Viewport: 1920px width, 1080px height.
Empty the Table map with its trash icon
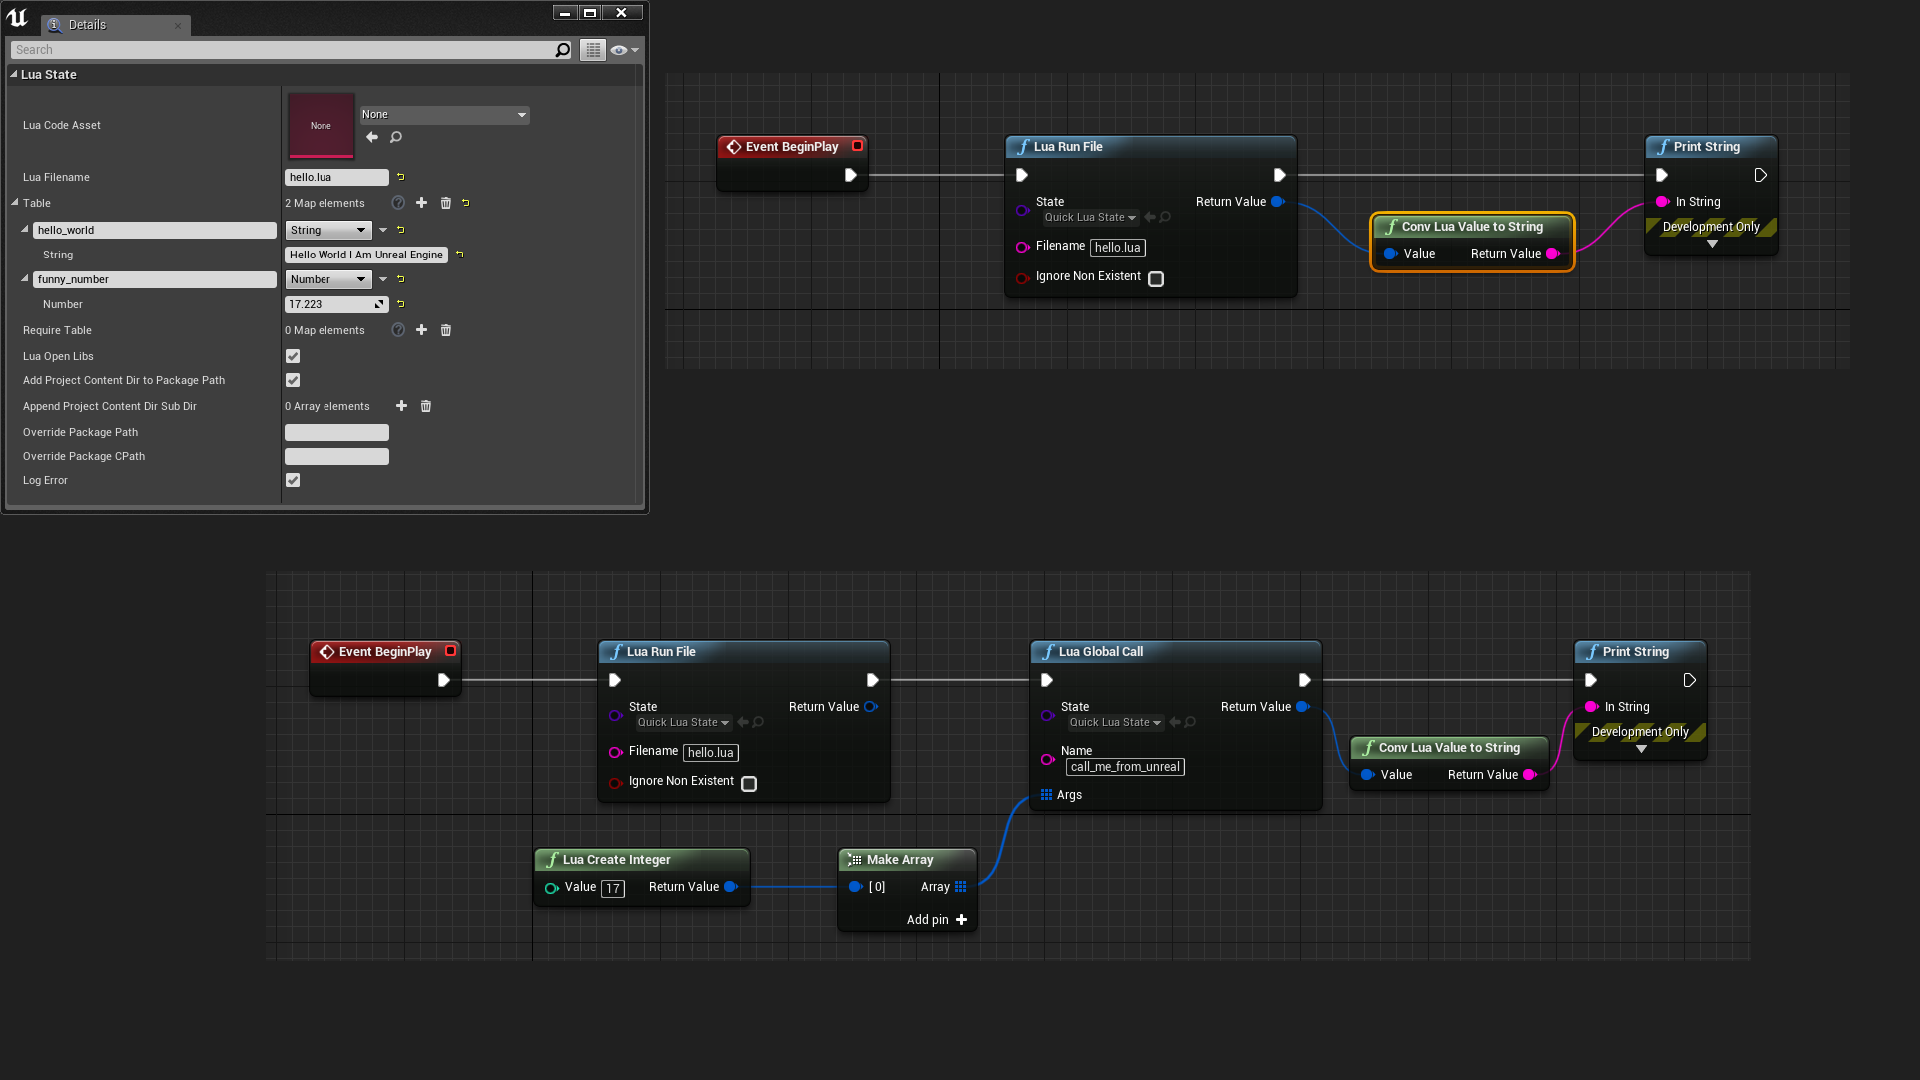pos(446,203)
